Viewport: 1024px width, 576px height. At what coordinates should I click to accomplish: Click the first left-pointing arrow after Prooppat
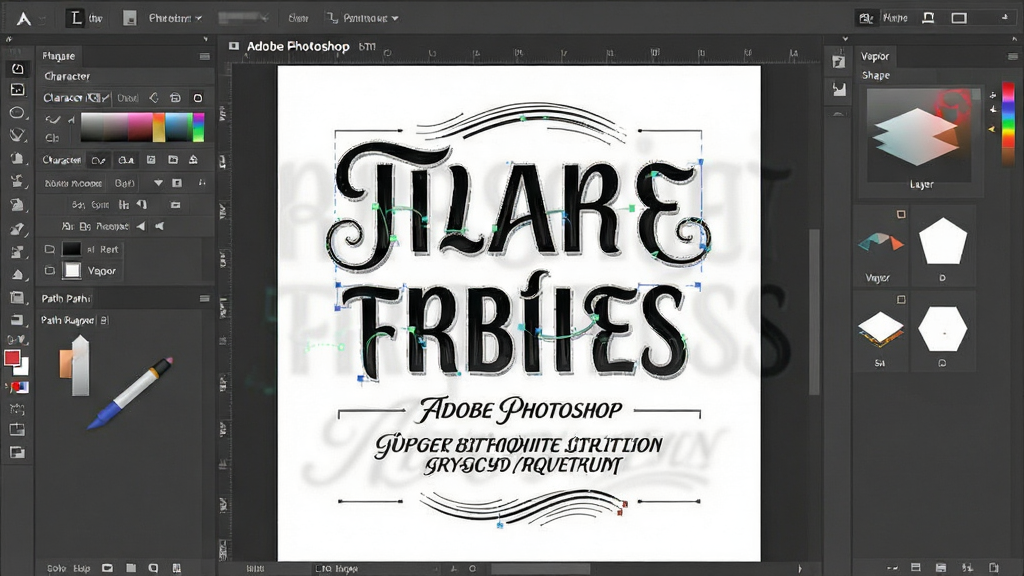point(141,227)
